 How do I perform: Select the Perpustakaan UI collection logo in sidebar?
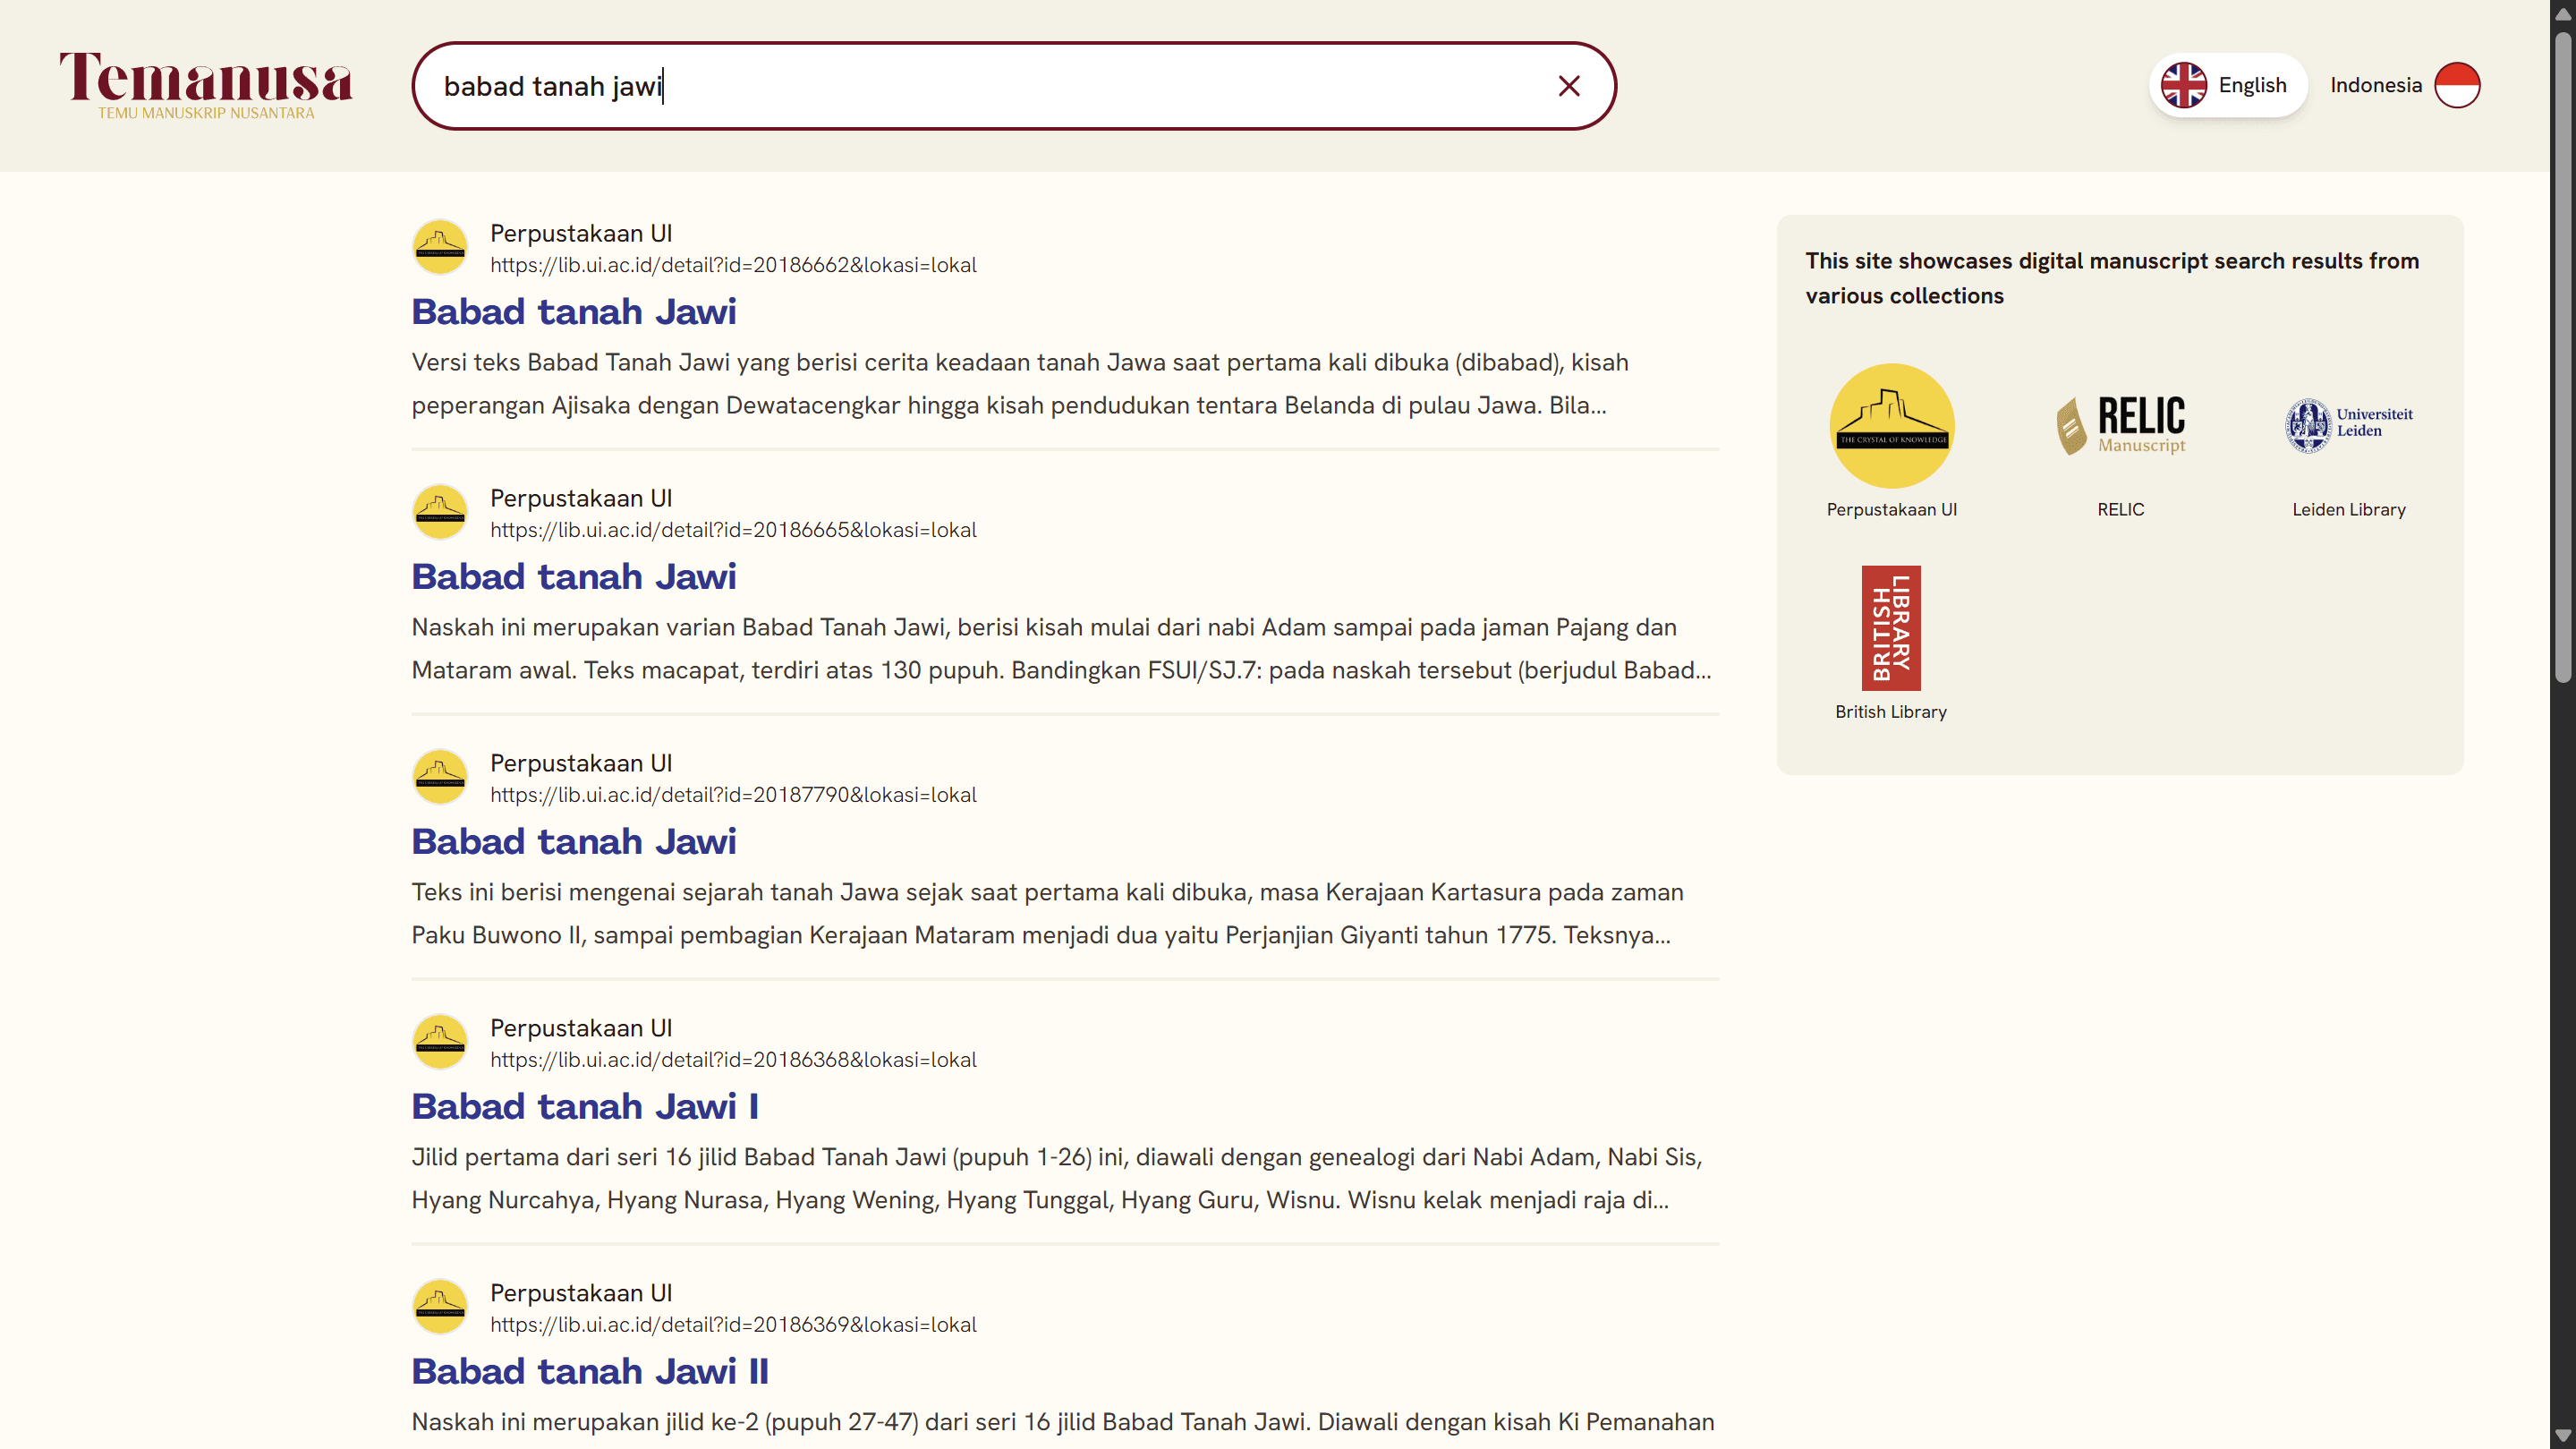click(1890, 425)
